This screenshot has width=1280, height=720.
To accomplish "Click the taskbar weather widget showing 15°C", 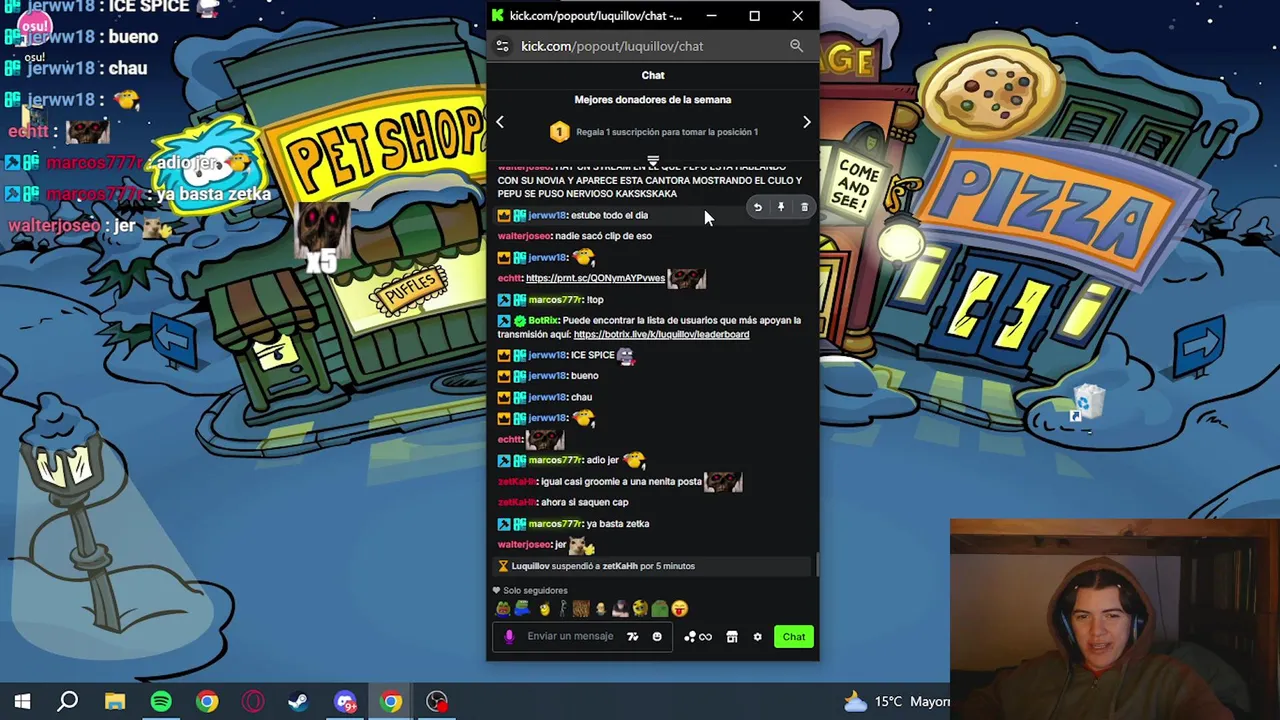I will coord(897,702).
